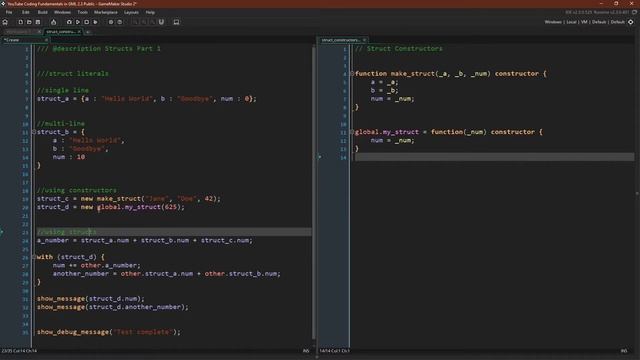The image size is (640, 360).
Task: Click the Open Project toolbar icon
Action: 29,22
